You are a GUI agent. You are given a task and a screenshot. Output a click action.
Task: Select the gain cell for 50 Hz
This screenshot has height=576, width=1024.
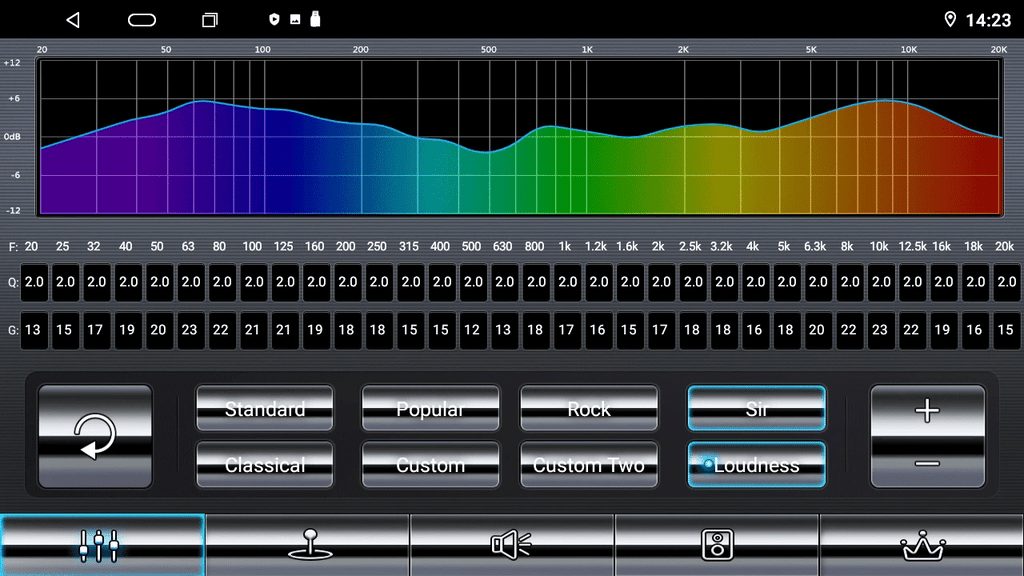159,330
